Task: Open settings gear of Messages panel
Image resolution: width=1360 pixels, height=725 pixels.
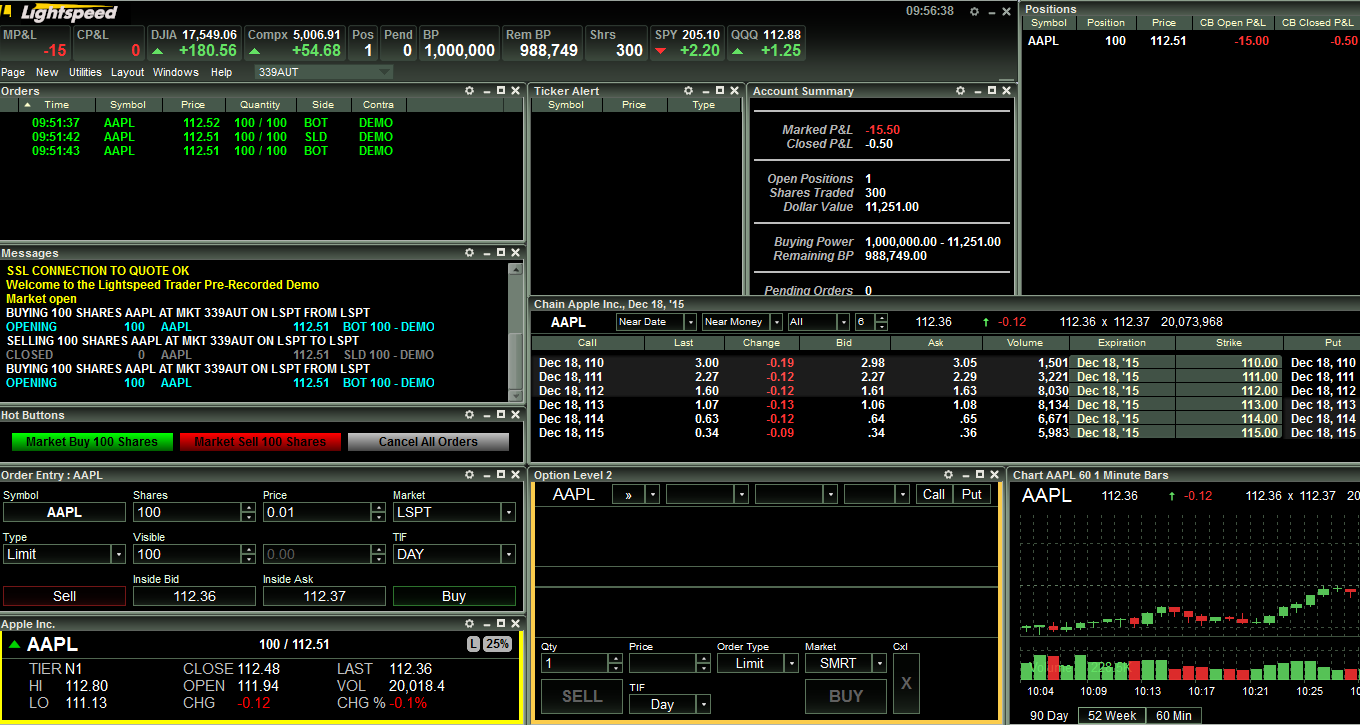Action: click(470, 253)
